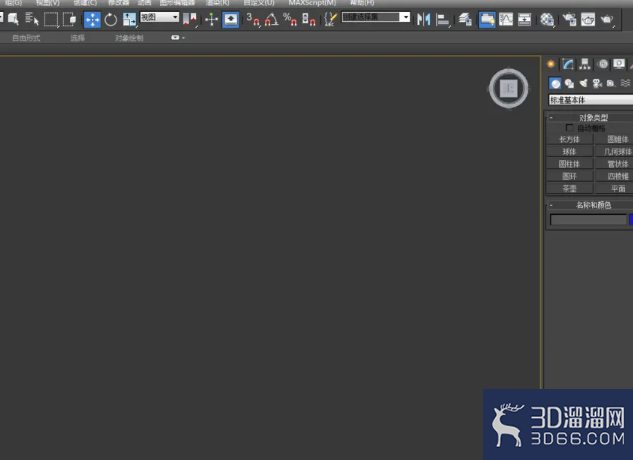Viewport: 633px width, 460px height.
Task: Open the reference coordinate system dropdown 视图
Action: 159,17
